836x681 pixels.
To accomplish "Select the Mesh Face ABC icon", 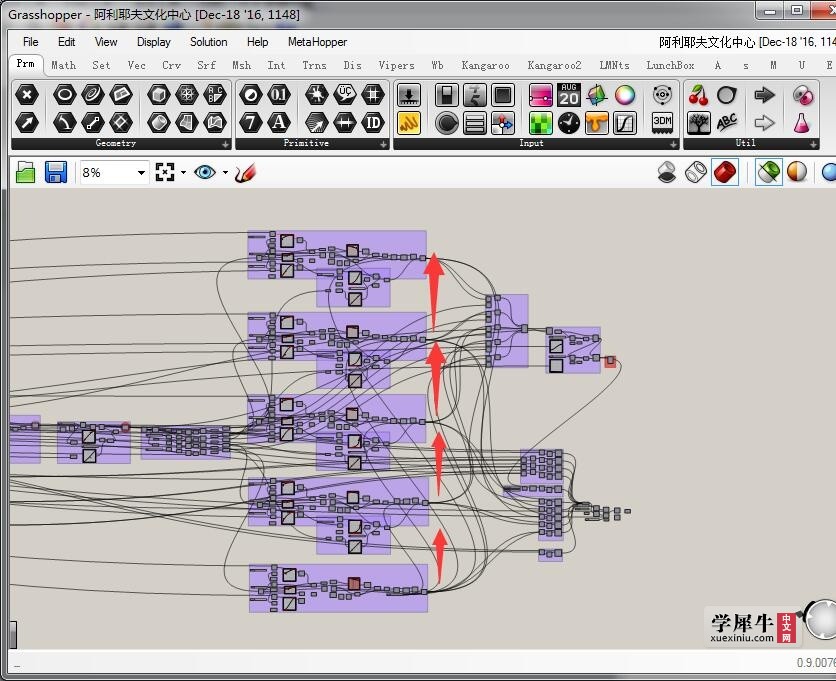I will point(215,95).
